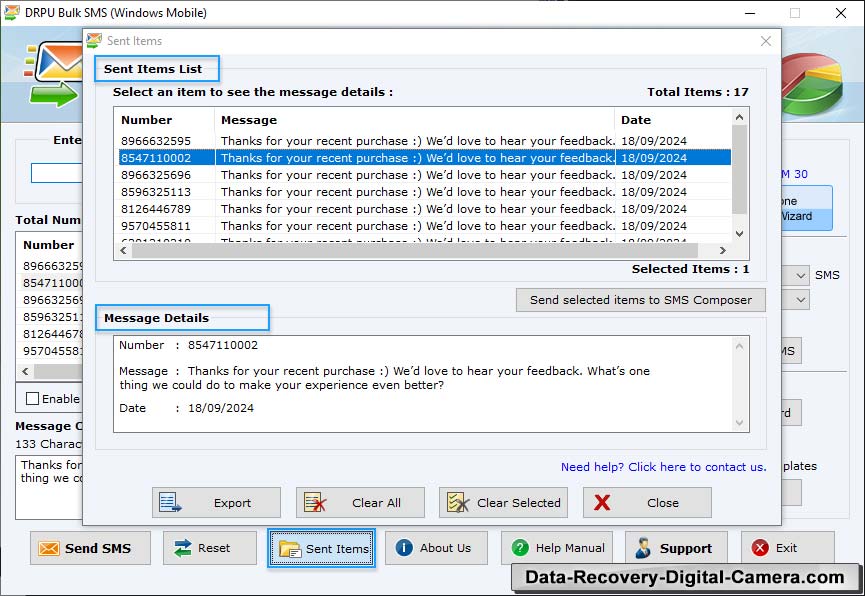Click down arrow in Message Details scrollbar

(x=740, y=423)
